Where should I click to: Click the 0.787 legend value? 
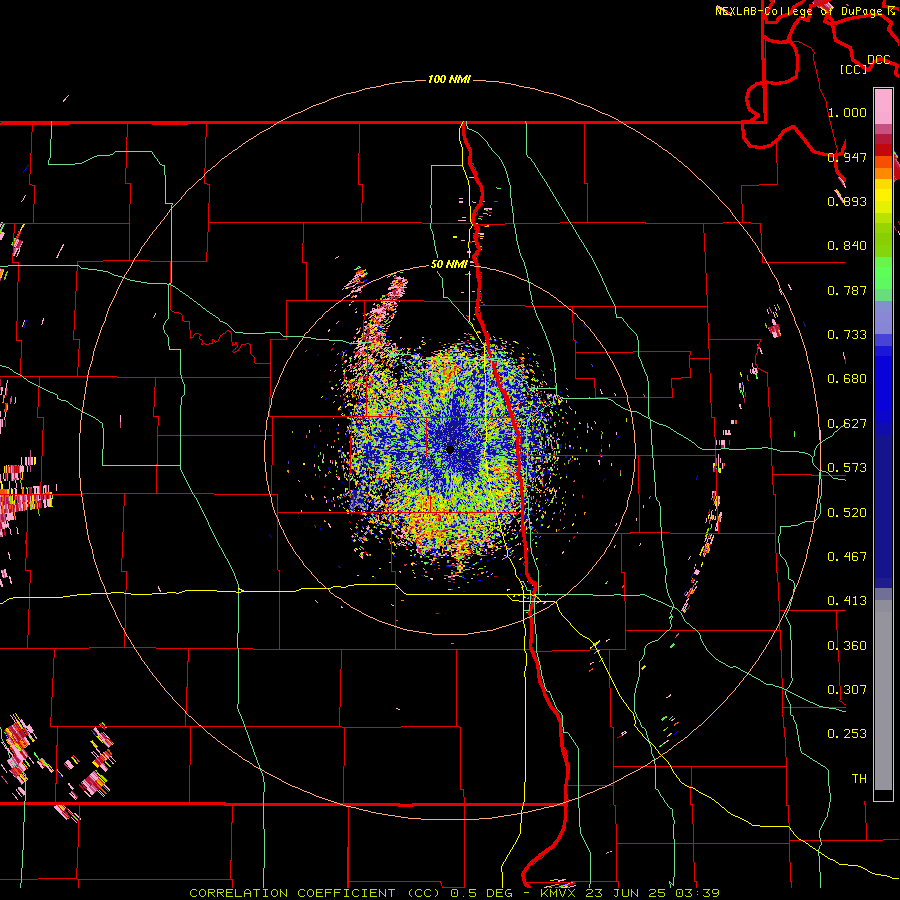[847, 290]
